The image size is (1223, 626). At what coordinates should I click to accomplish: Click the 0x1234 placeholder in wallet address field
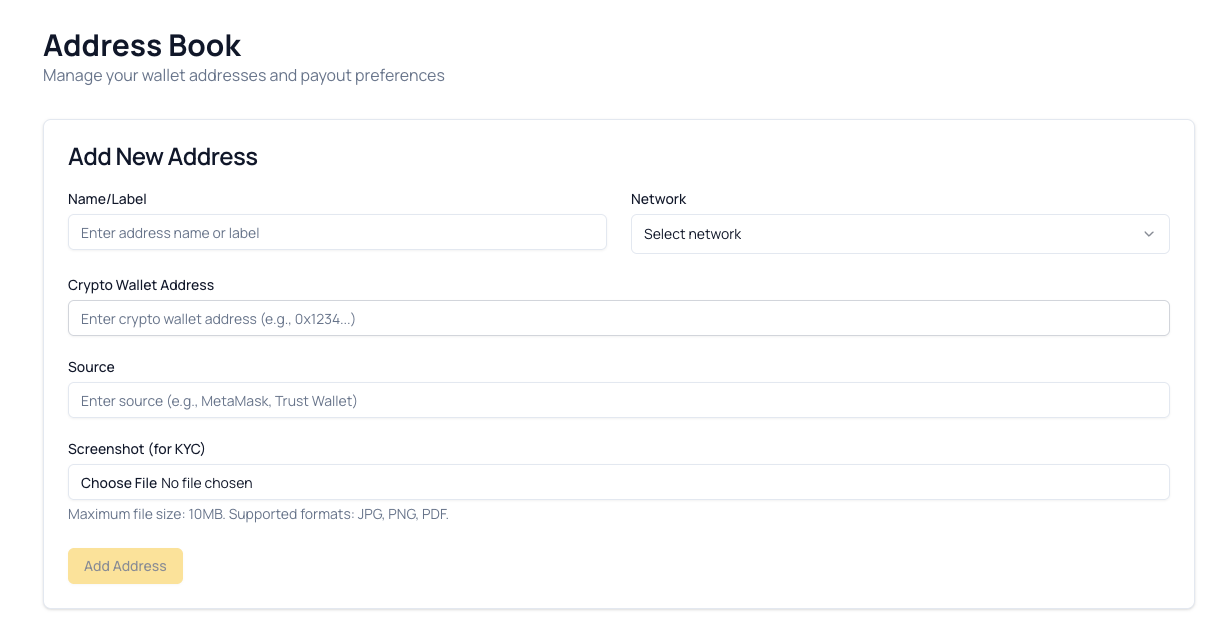(x=324, y=319)
